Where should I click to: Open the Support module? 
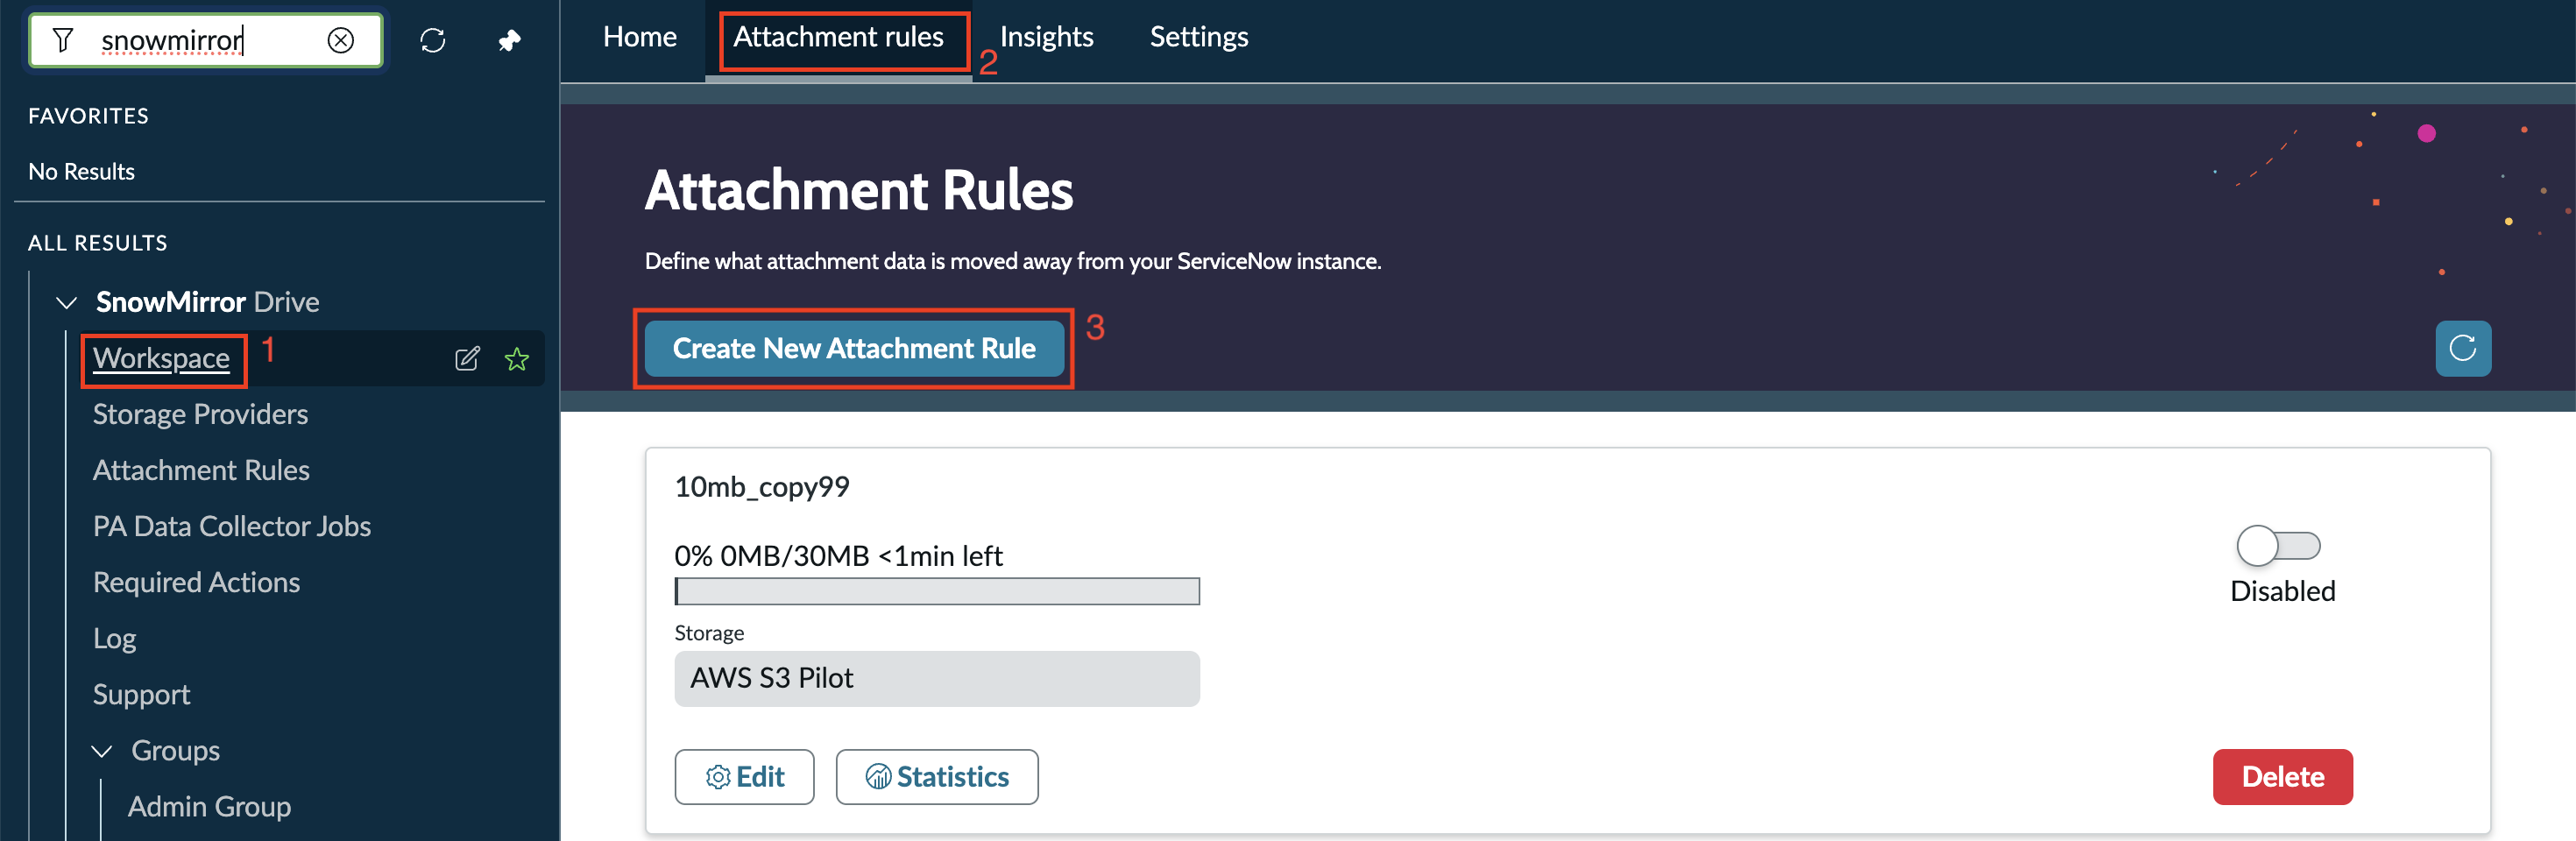pos(141,694)
